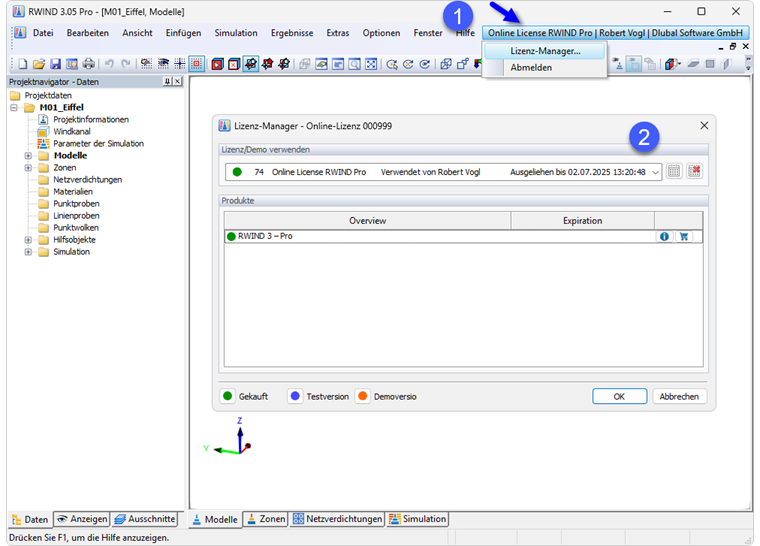Select Punktwolken folder in navigator tree
760x546 pixels.
point(76,227)
